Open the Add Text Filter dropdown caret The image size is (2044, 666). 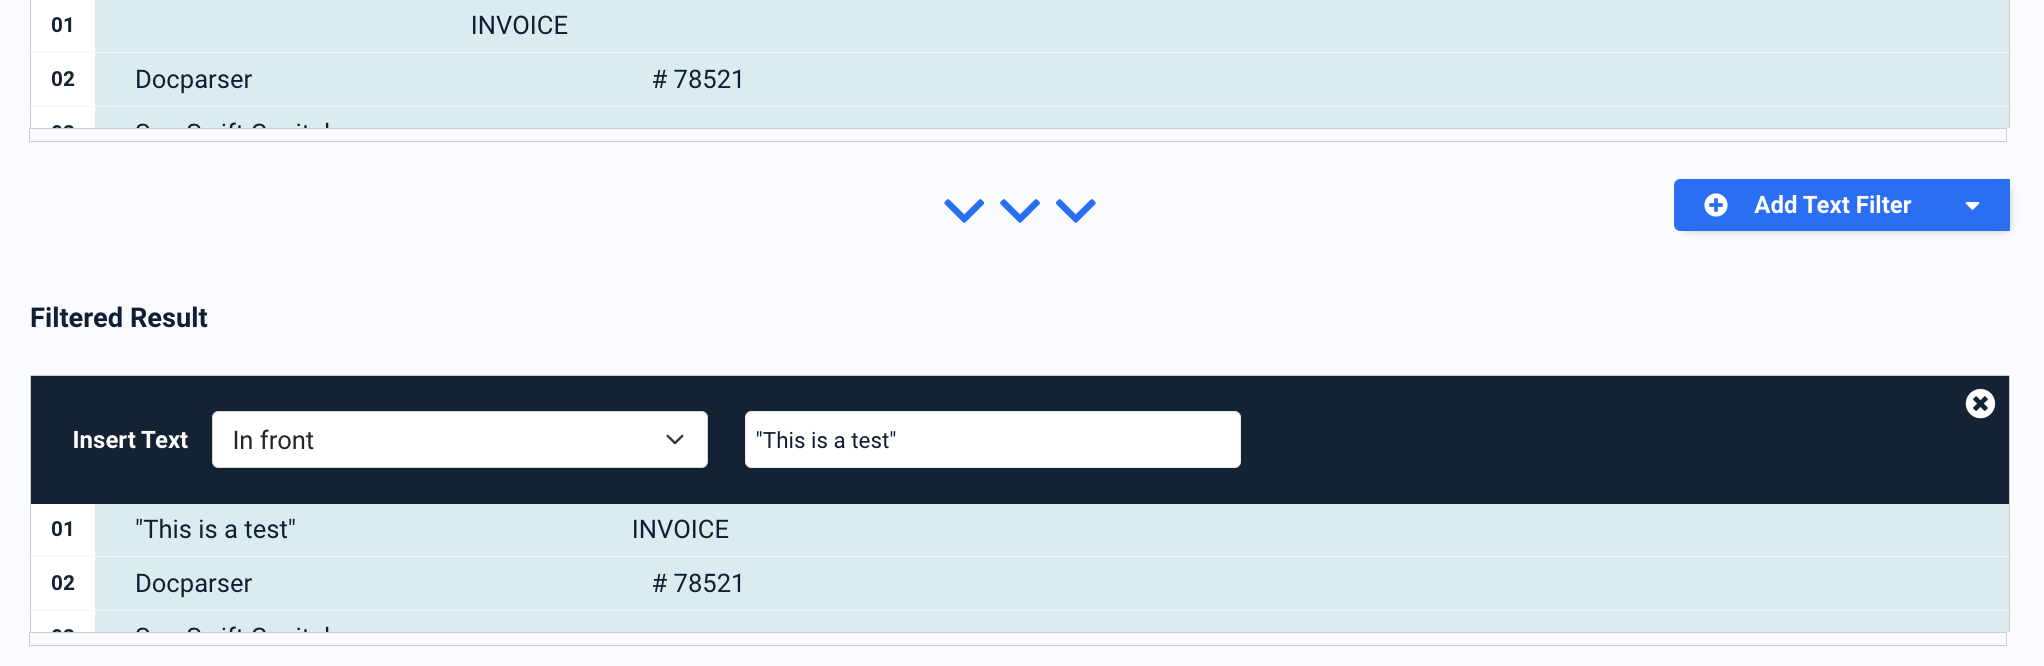coord(1972,205)
